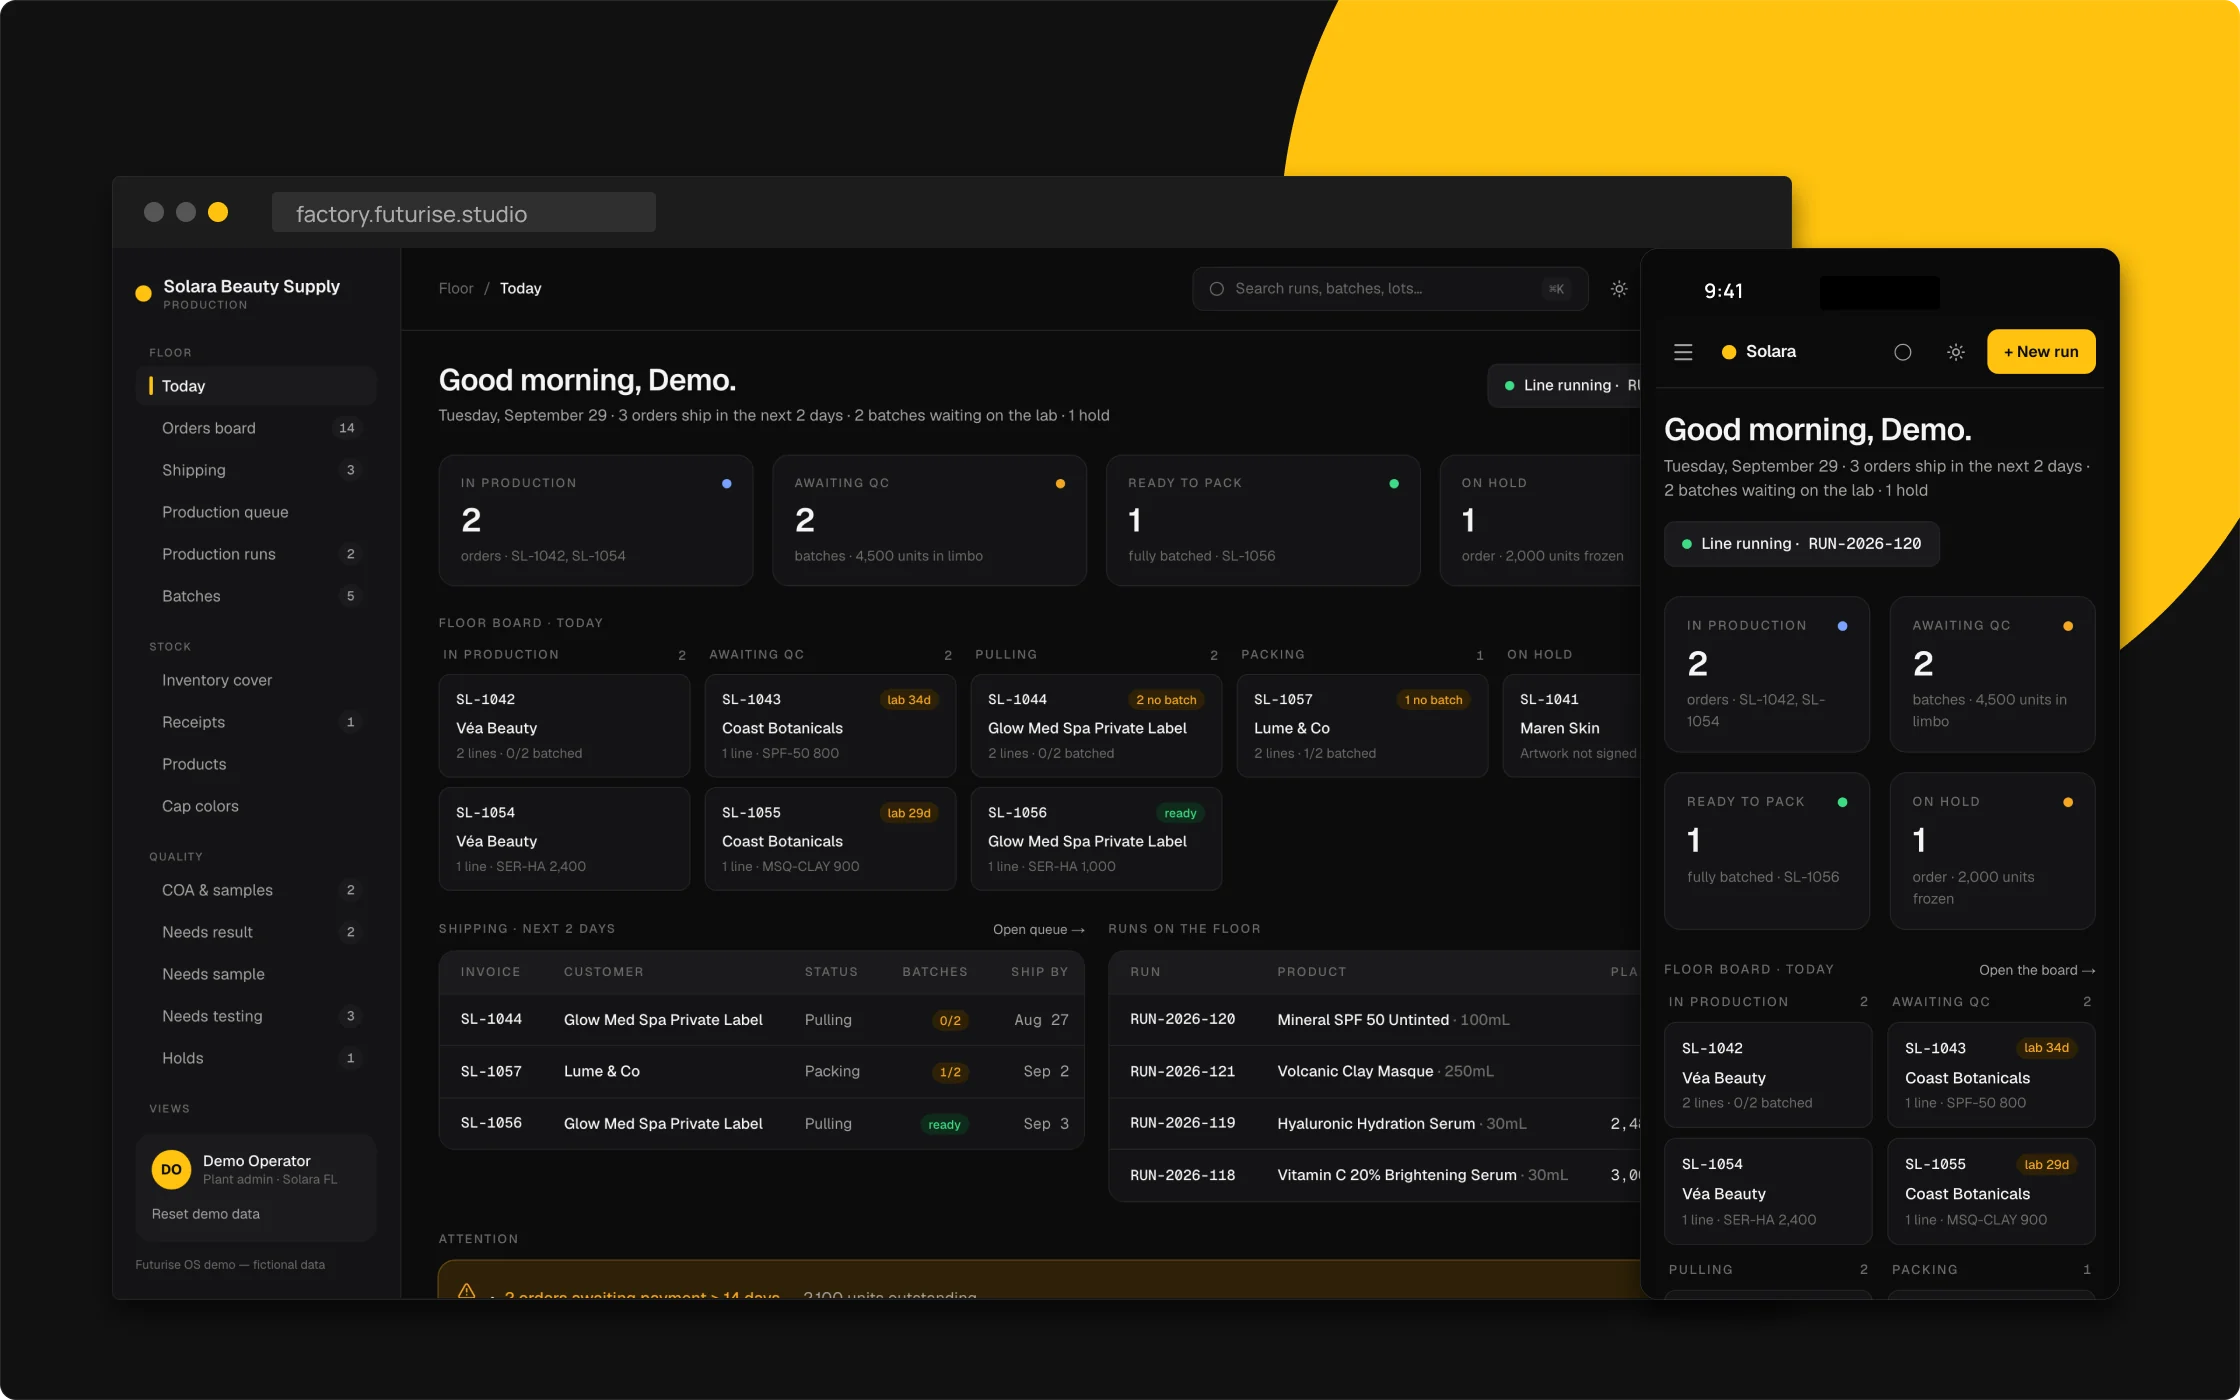This screenshot has height=1400, width=2240.
Task: Open SL-1057 Lume & Co board card
Action: click(x=1362, y=726)
